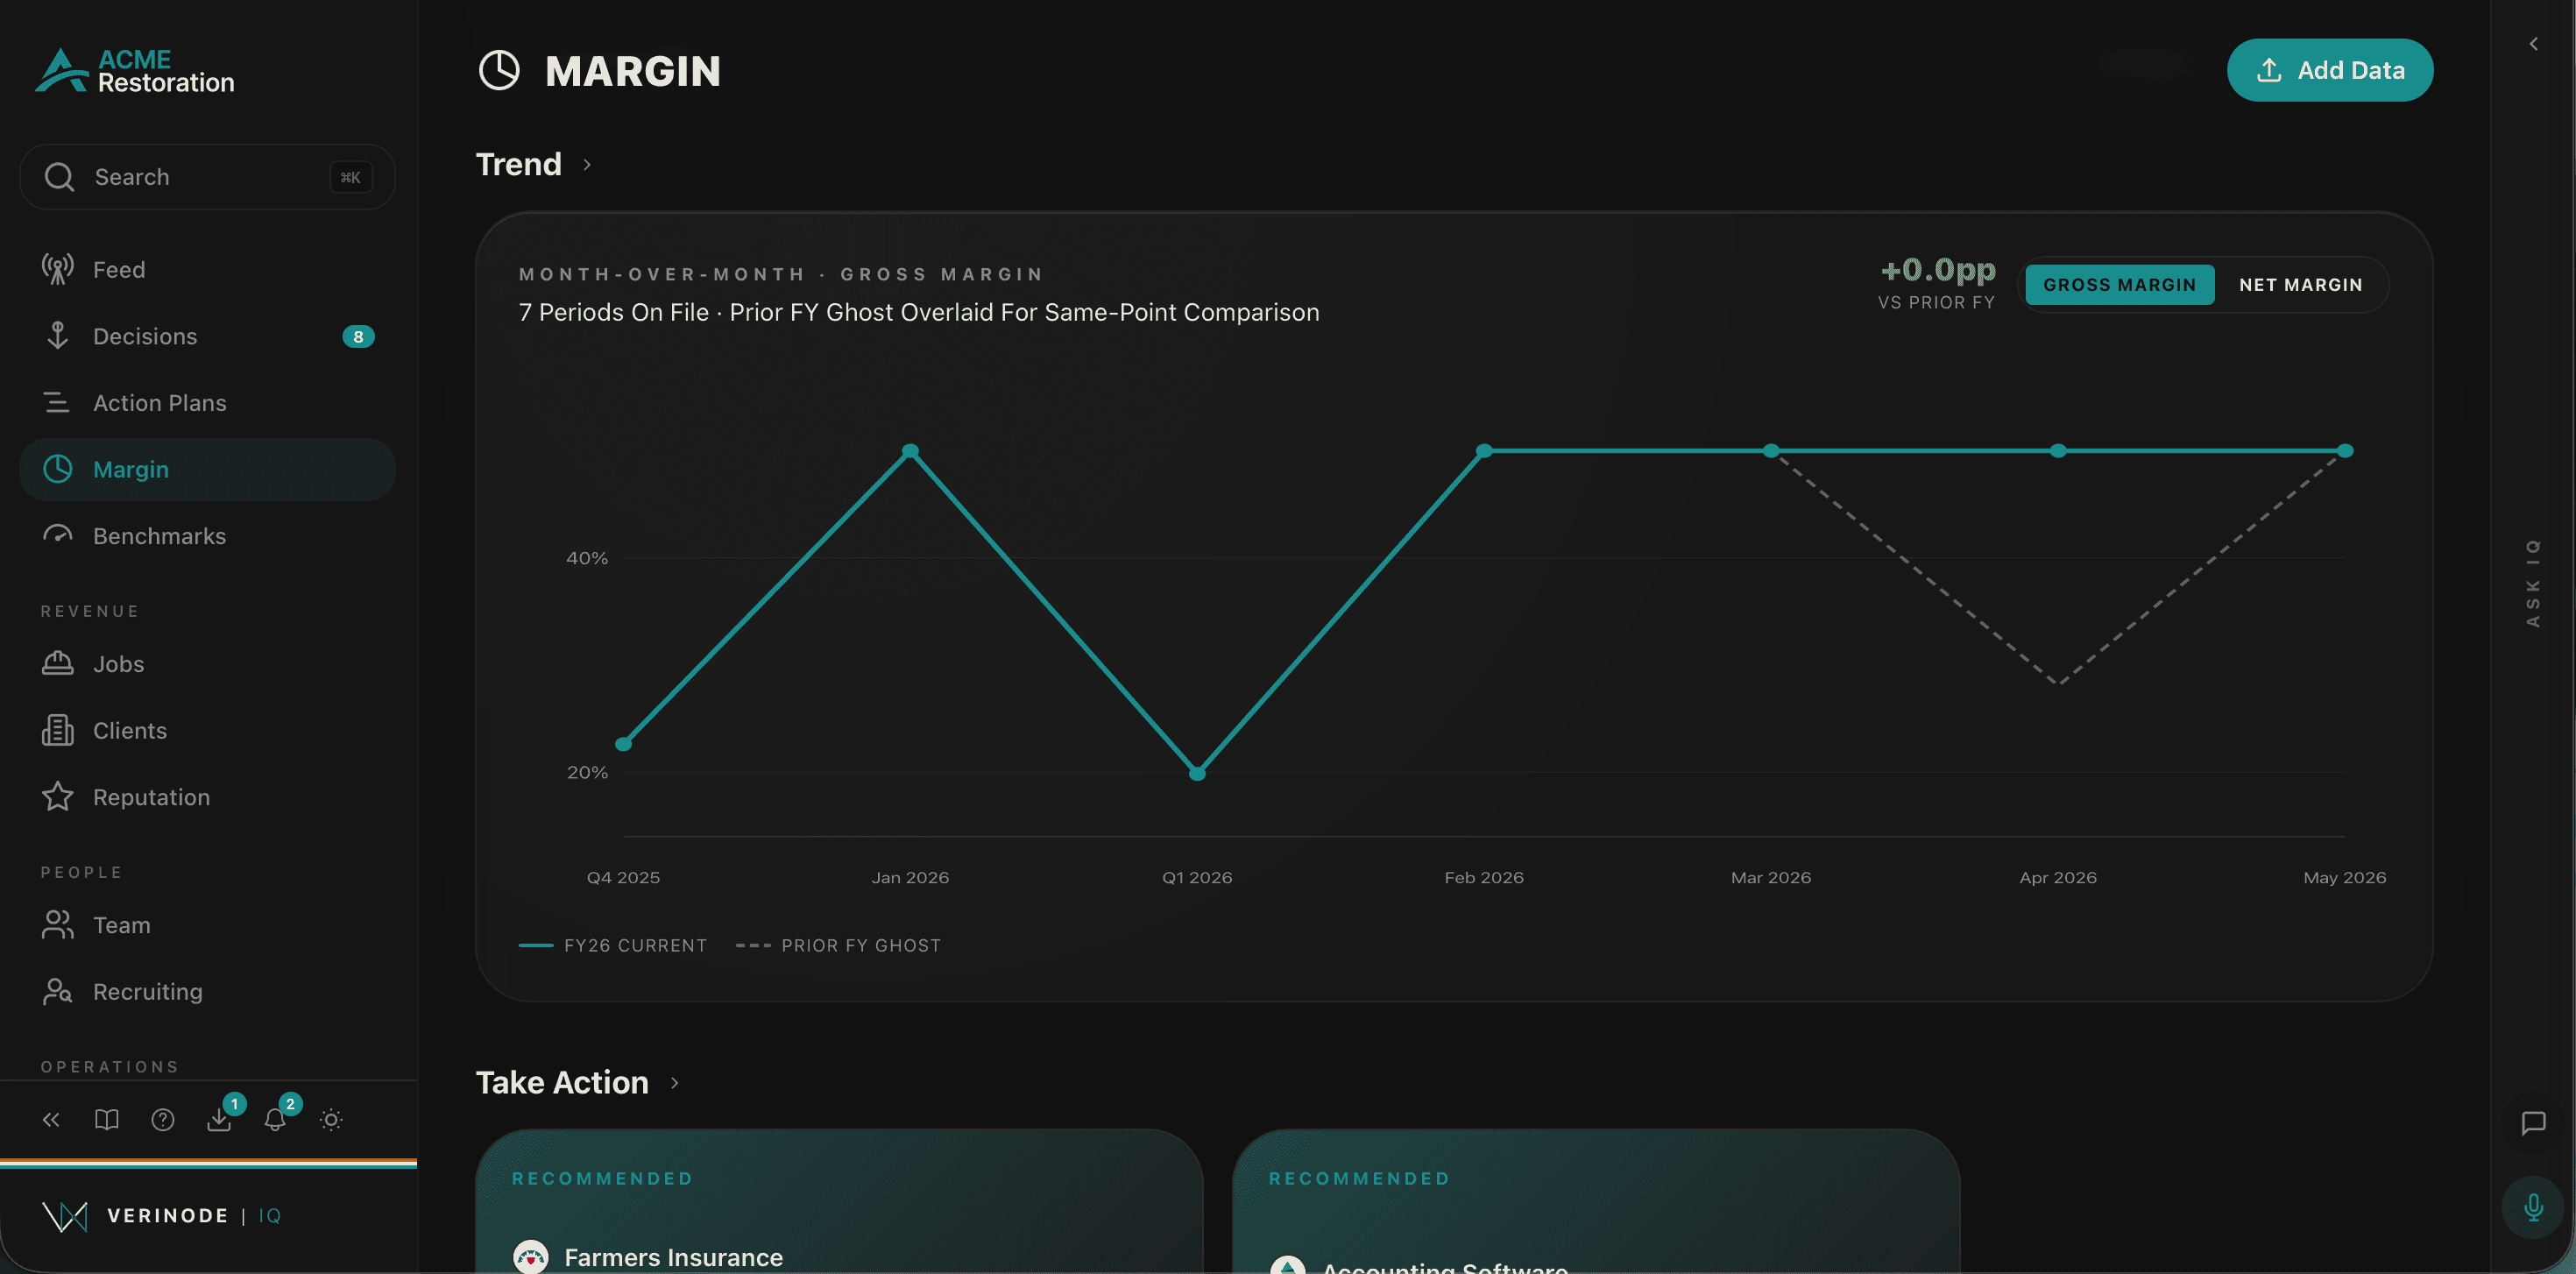The image size is (2576, 1274).
Task: Click the Add Data button
Action: 2329,70
